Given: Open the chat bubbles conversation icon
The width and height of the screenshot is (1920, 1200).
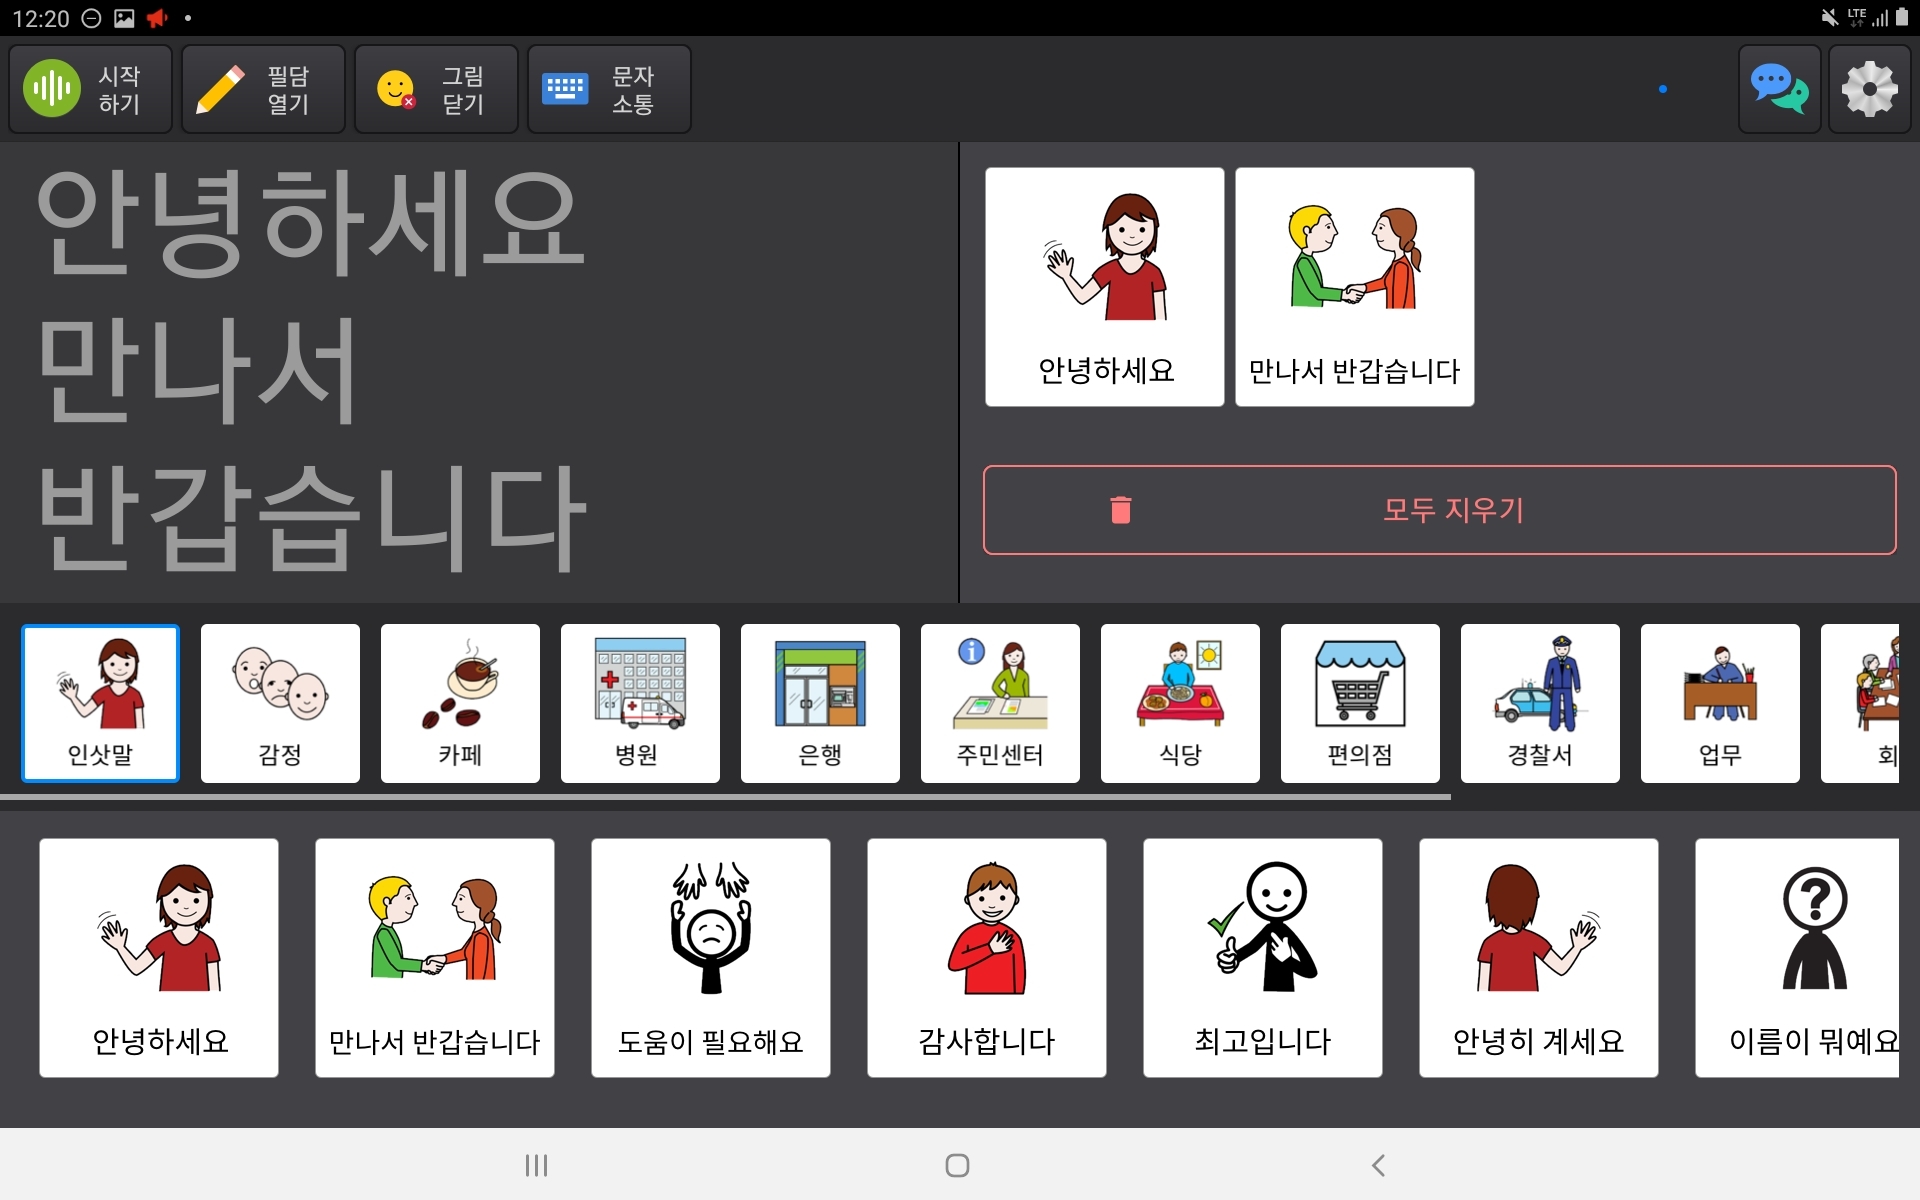Looking at the screenshot, I should [1779, 89].
